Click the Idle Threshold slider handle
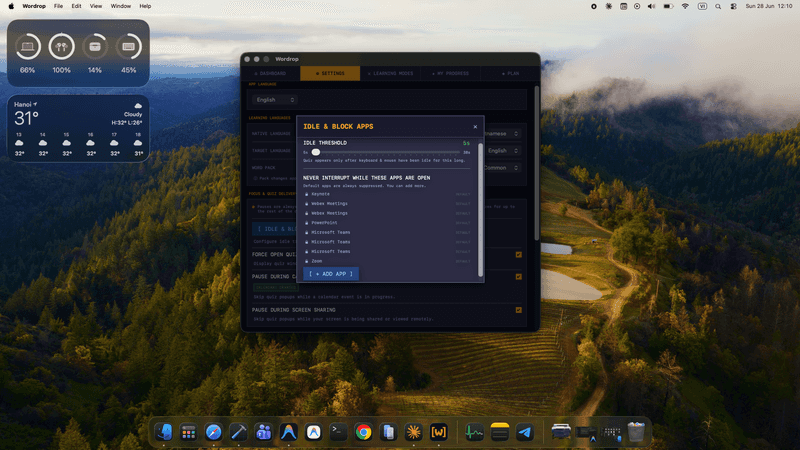The width and height of the screenshot is (800, 450). (x=316, y=152)
